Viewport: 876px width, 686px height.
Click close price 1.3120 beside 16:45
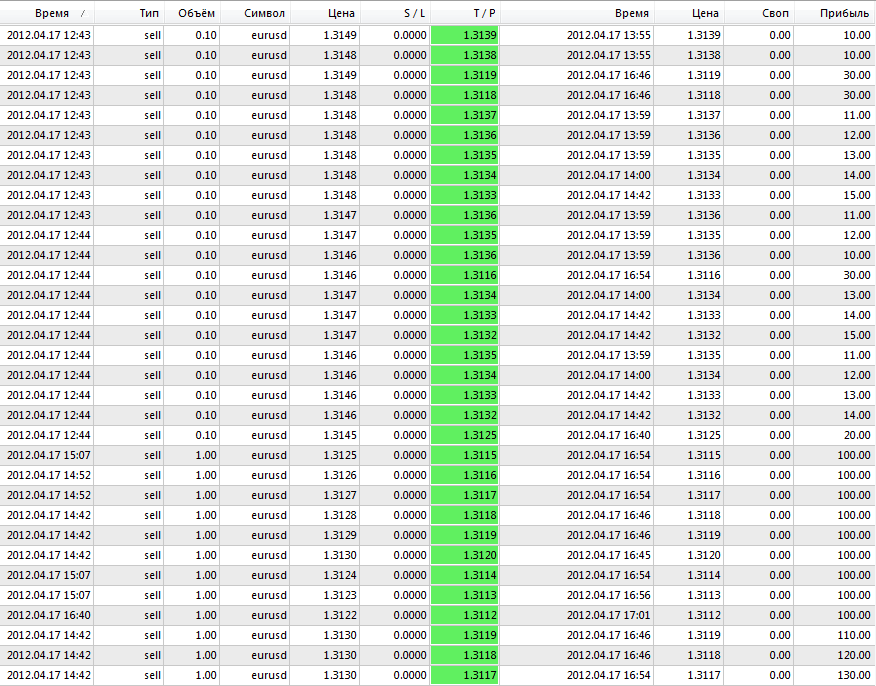(x=704, y=555)
